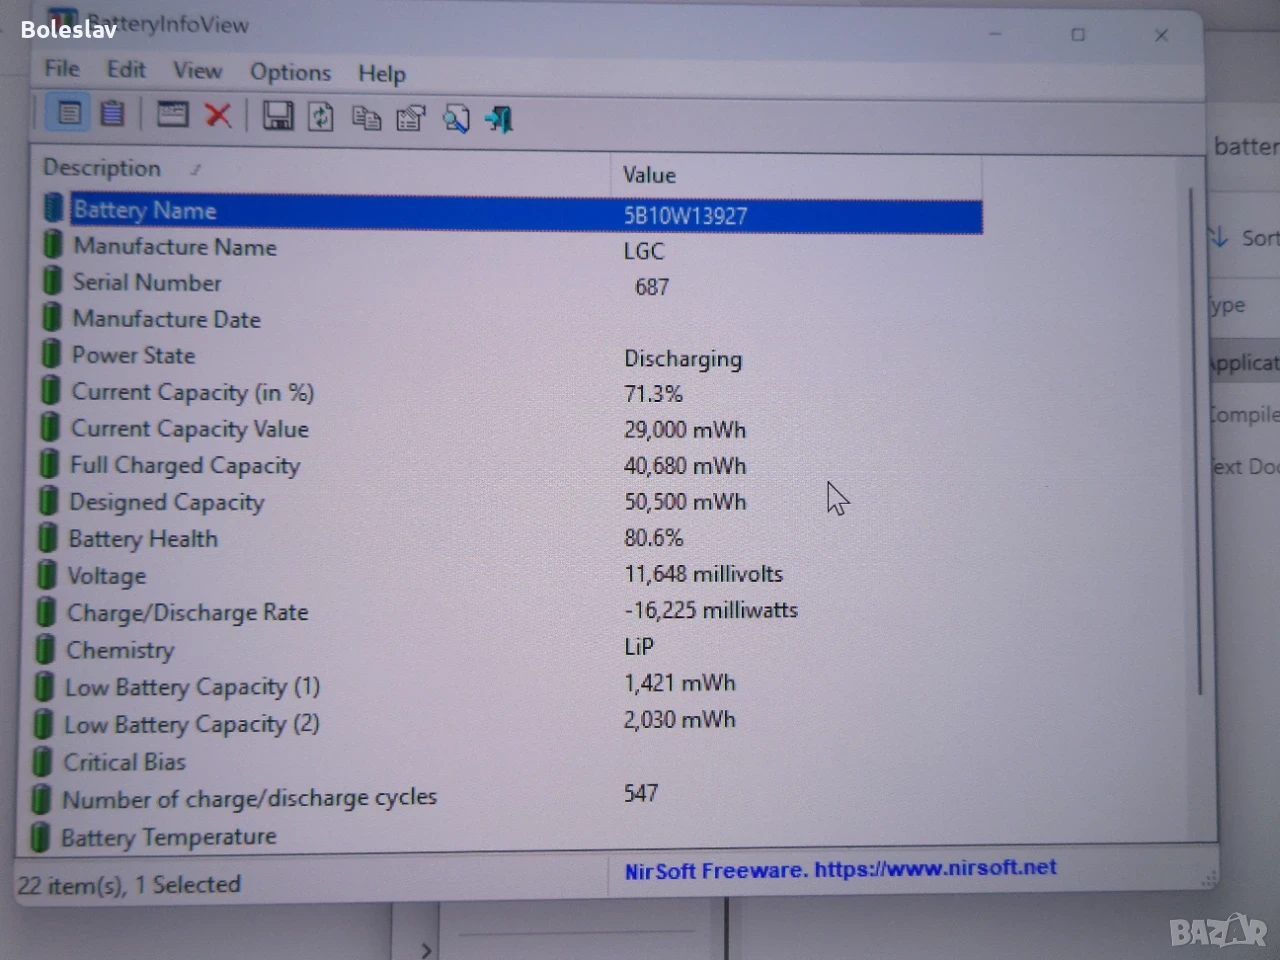Click battery icon beside Battery Temperature
This screenshot has width=1280, height=960.
[x=40, y=836]
